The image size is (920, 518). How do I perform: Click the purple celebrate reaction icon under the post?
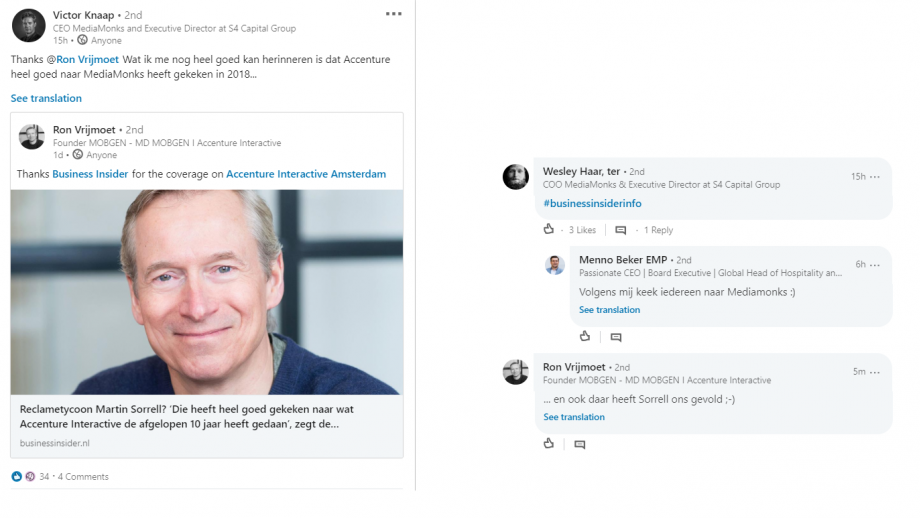(30, 476)
